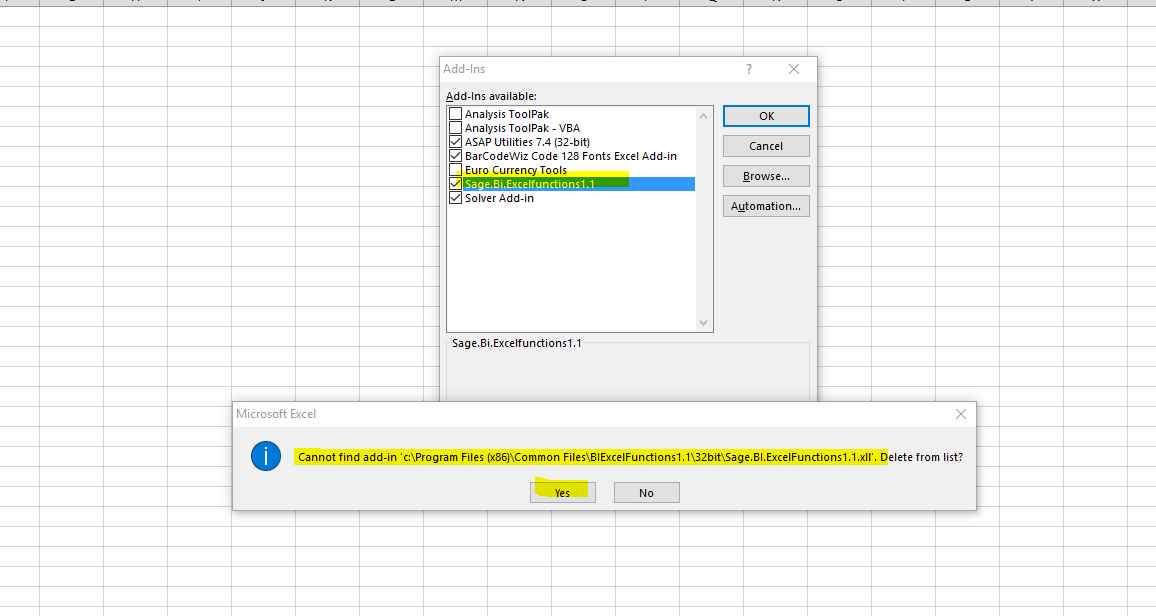Select the Euro Currency Tools entry text

pos(515,170)
